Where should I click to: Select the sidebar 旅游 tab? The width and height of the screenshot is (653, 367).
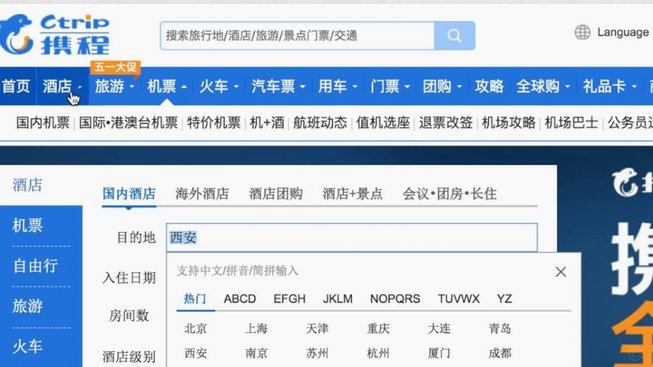(x=27, y=306)
